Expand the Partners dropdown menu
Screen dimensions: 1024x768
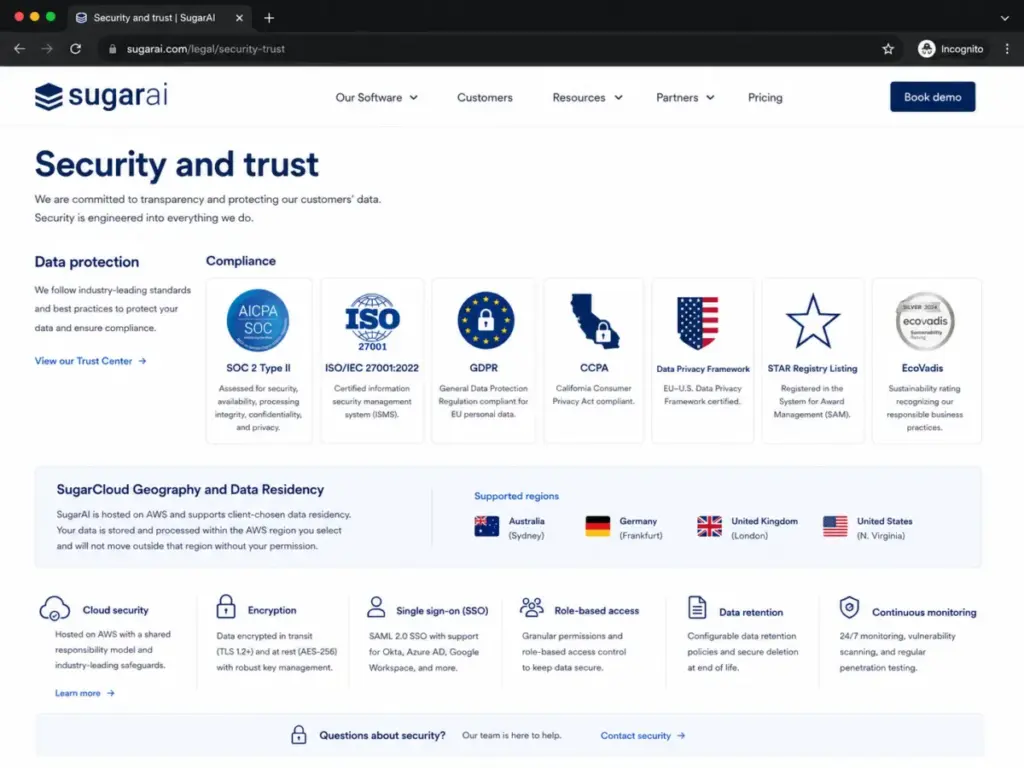[x=685, y=97]
